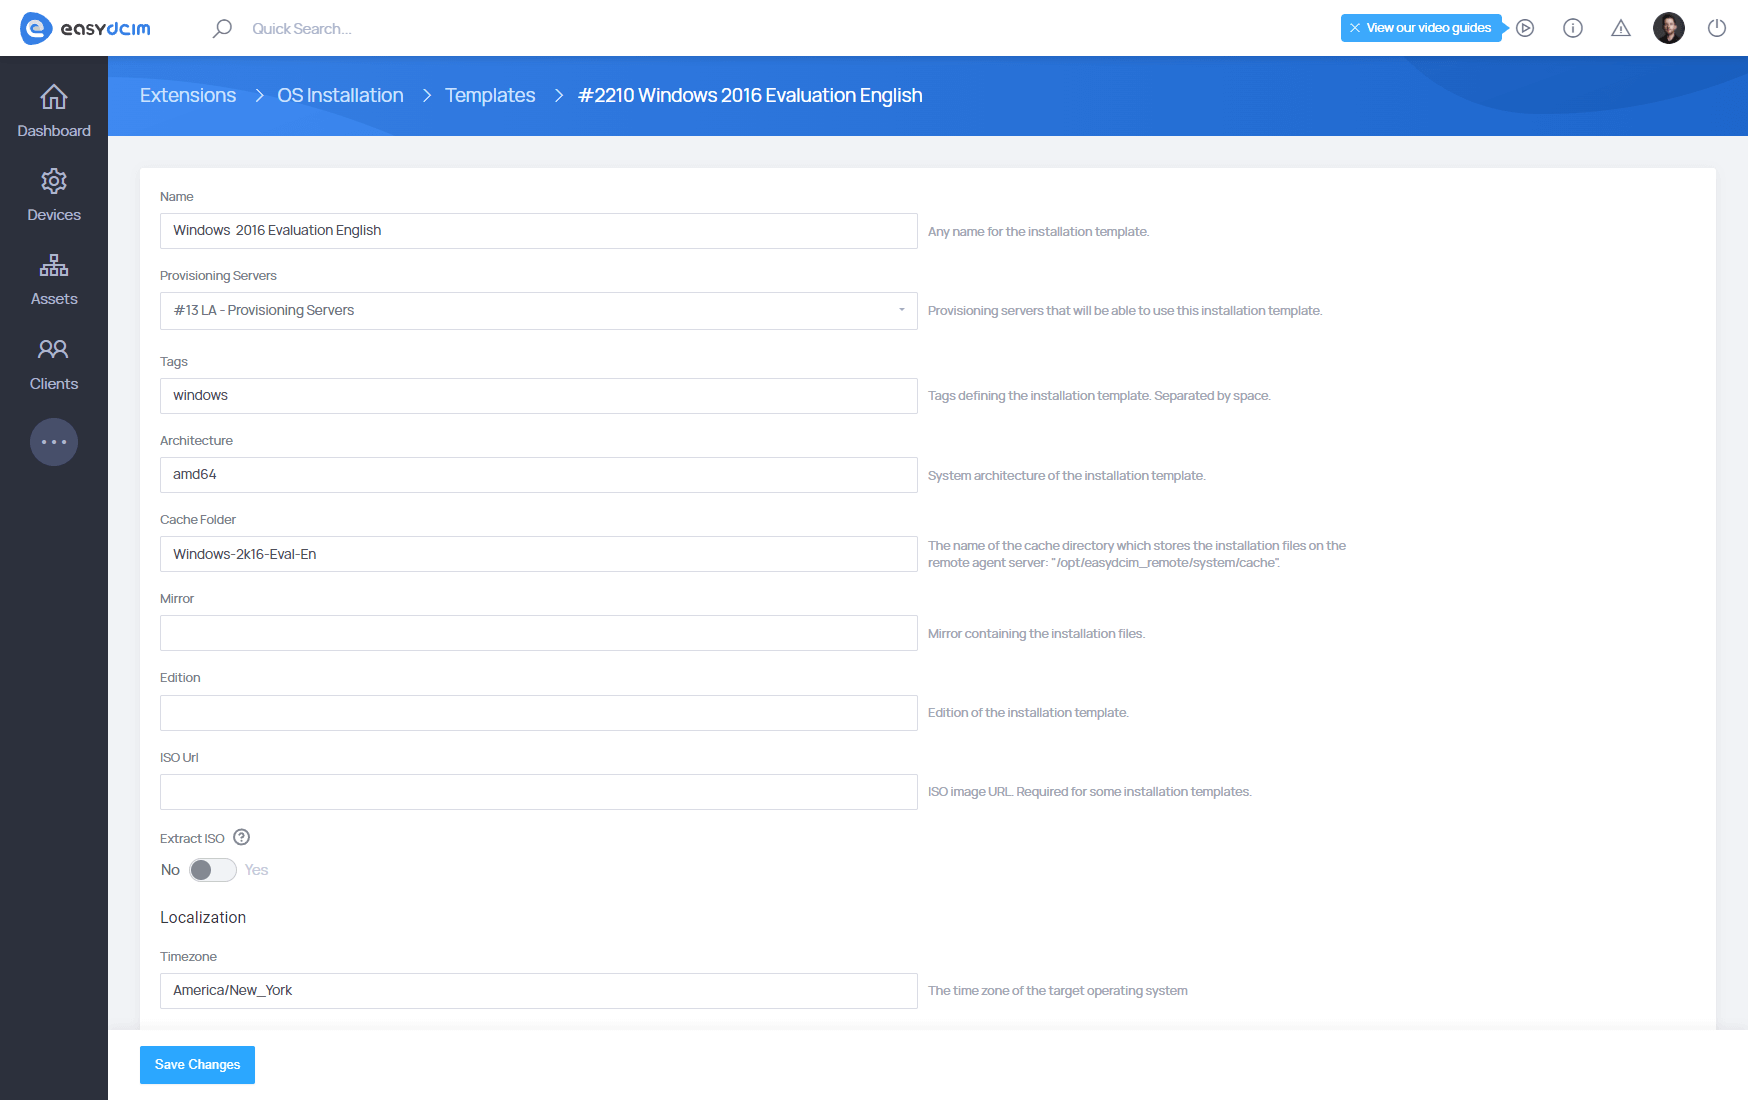Click the Extensions breadcrumb link

[187, 95]
